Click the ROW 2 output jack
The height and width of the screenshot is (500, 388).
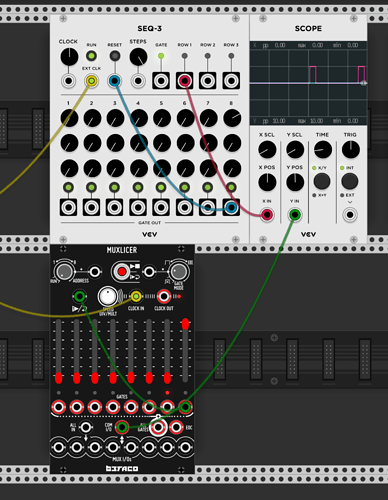[x=208, y=81]
